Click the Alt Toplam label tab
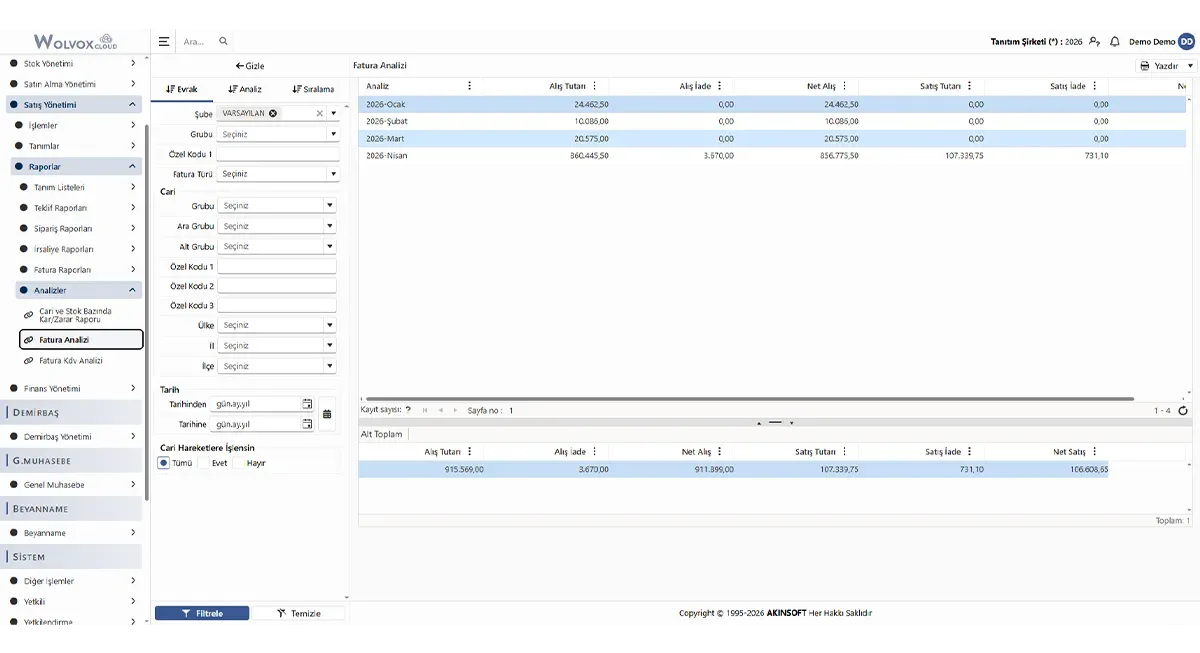Image resolution: width=1200 pixels, height=653 pixels. tap(382, 434)
